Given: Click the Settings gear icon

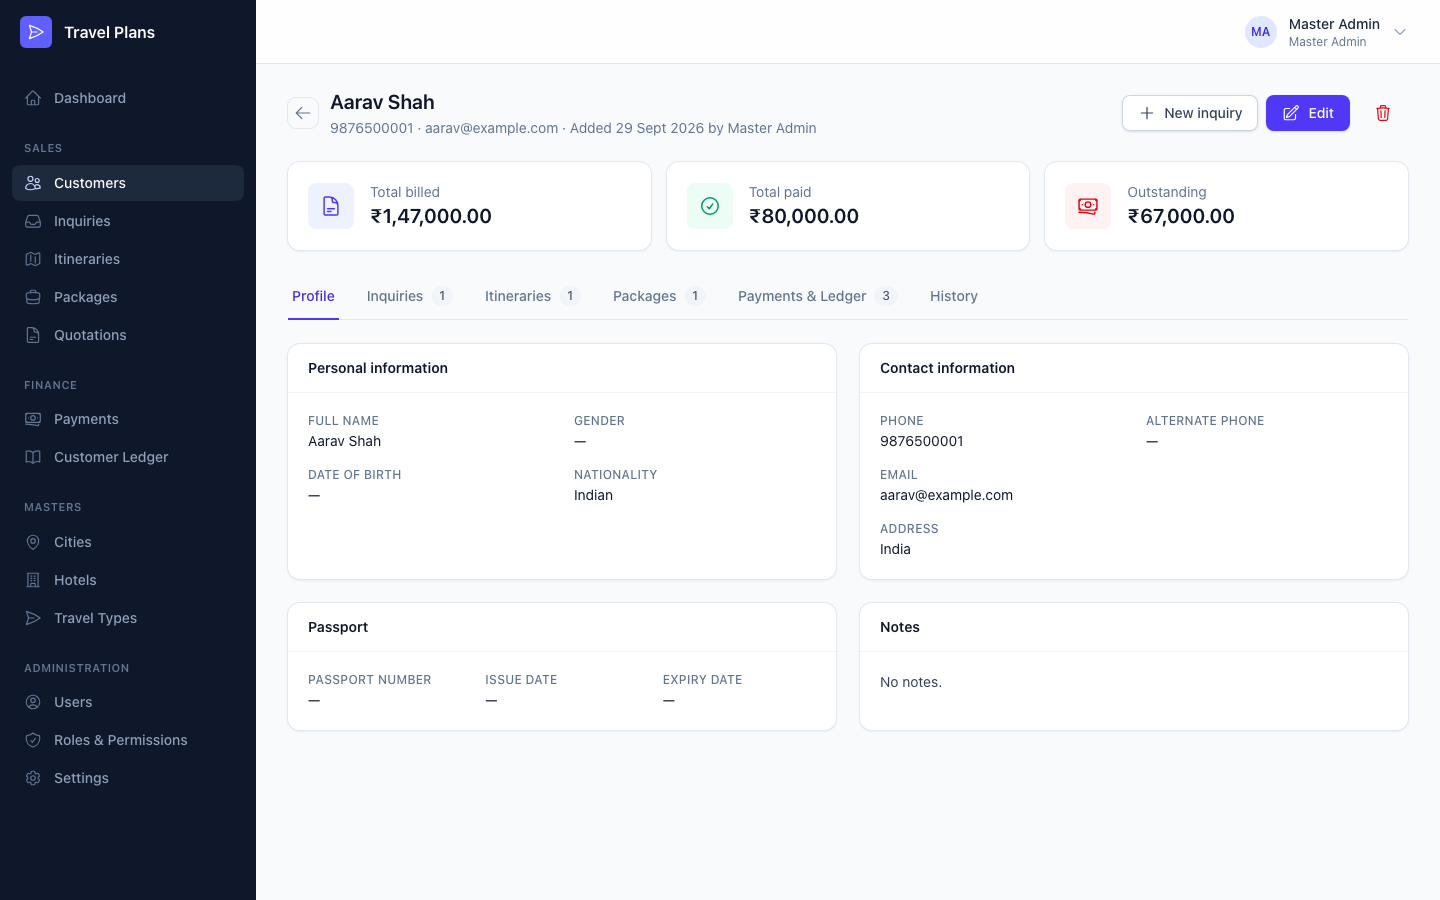Looking at the screenshot, I should [33, 778].
